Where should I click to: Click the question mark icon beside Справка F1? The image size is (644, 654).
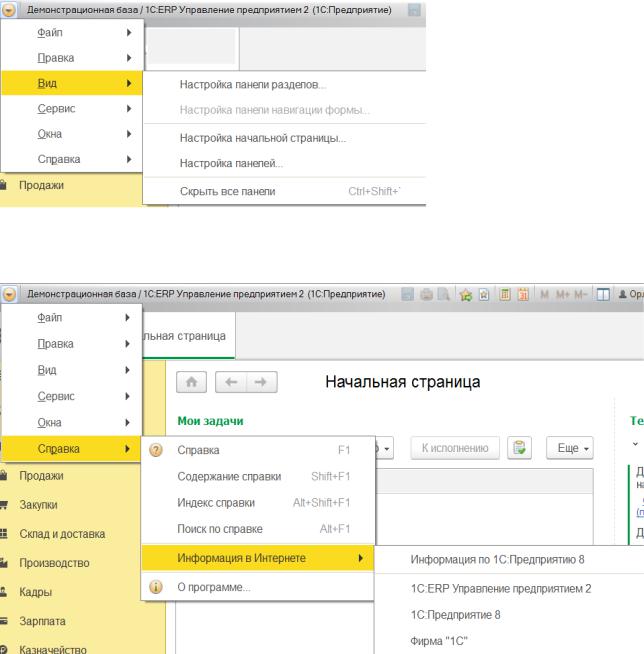coord(156,450)
